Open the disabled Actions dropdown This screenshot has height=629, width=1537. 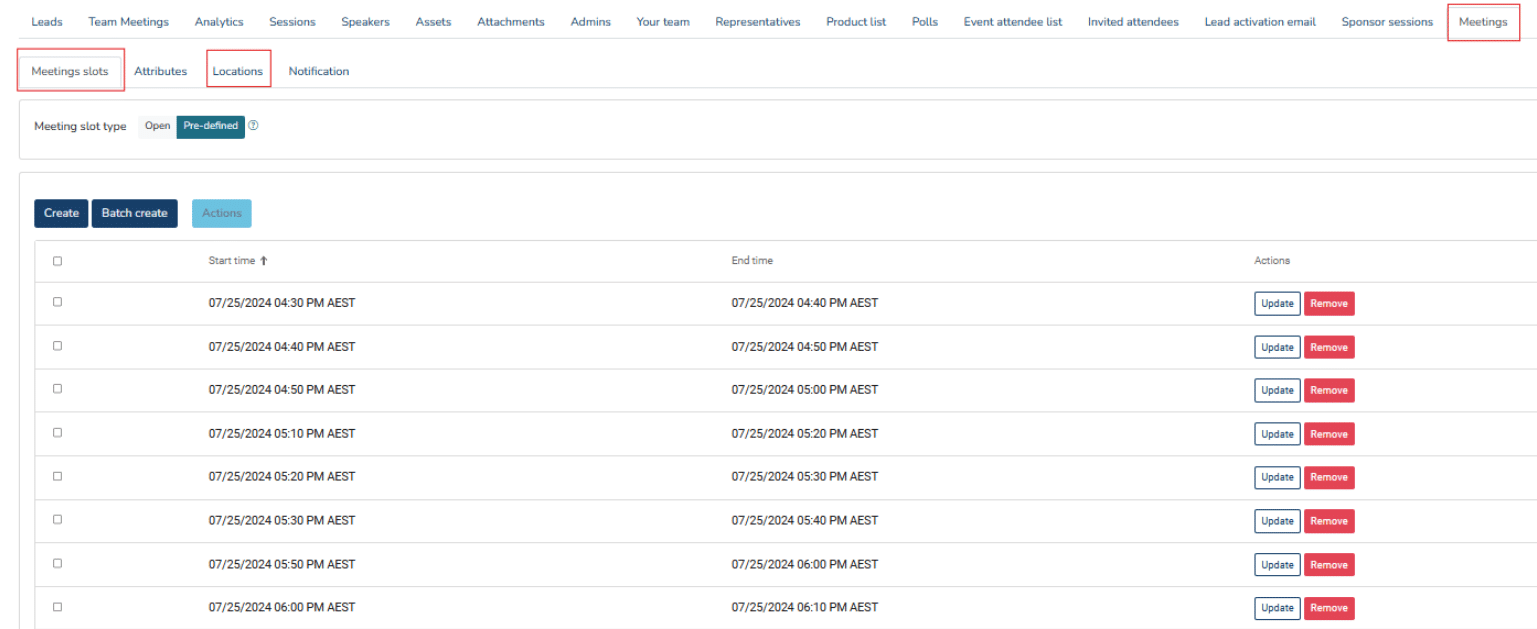tap(222, 213)
